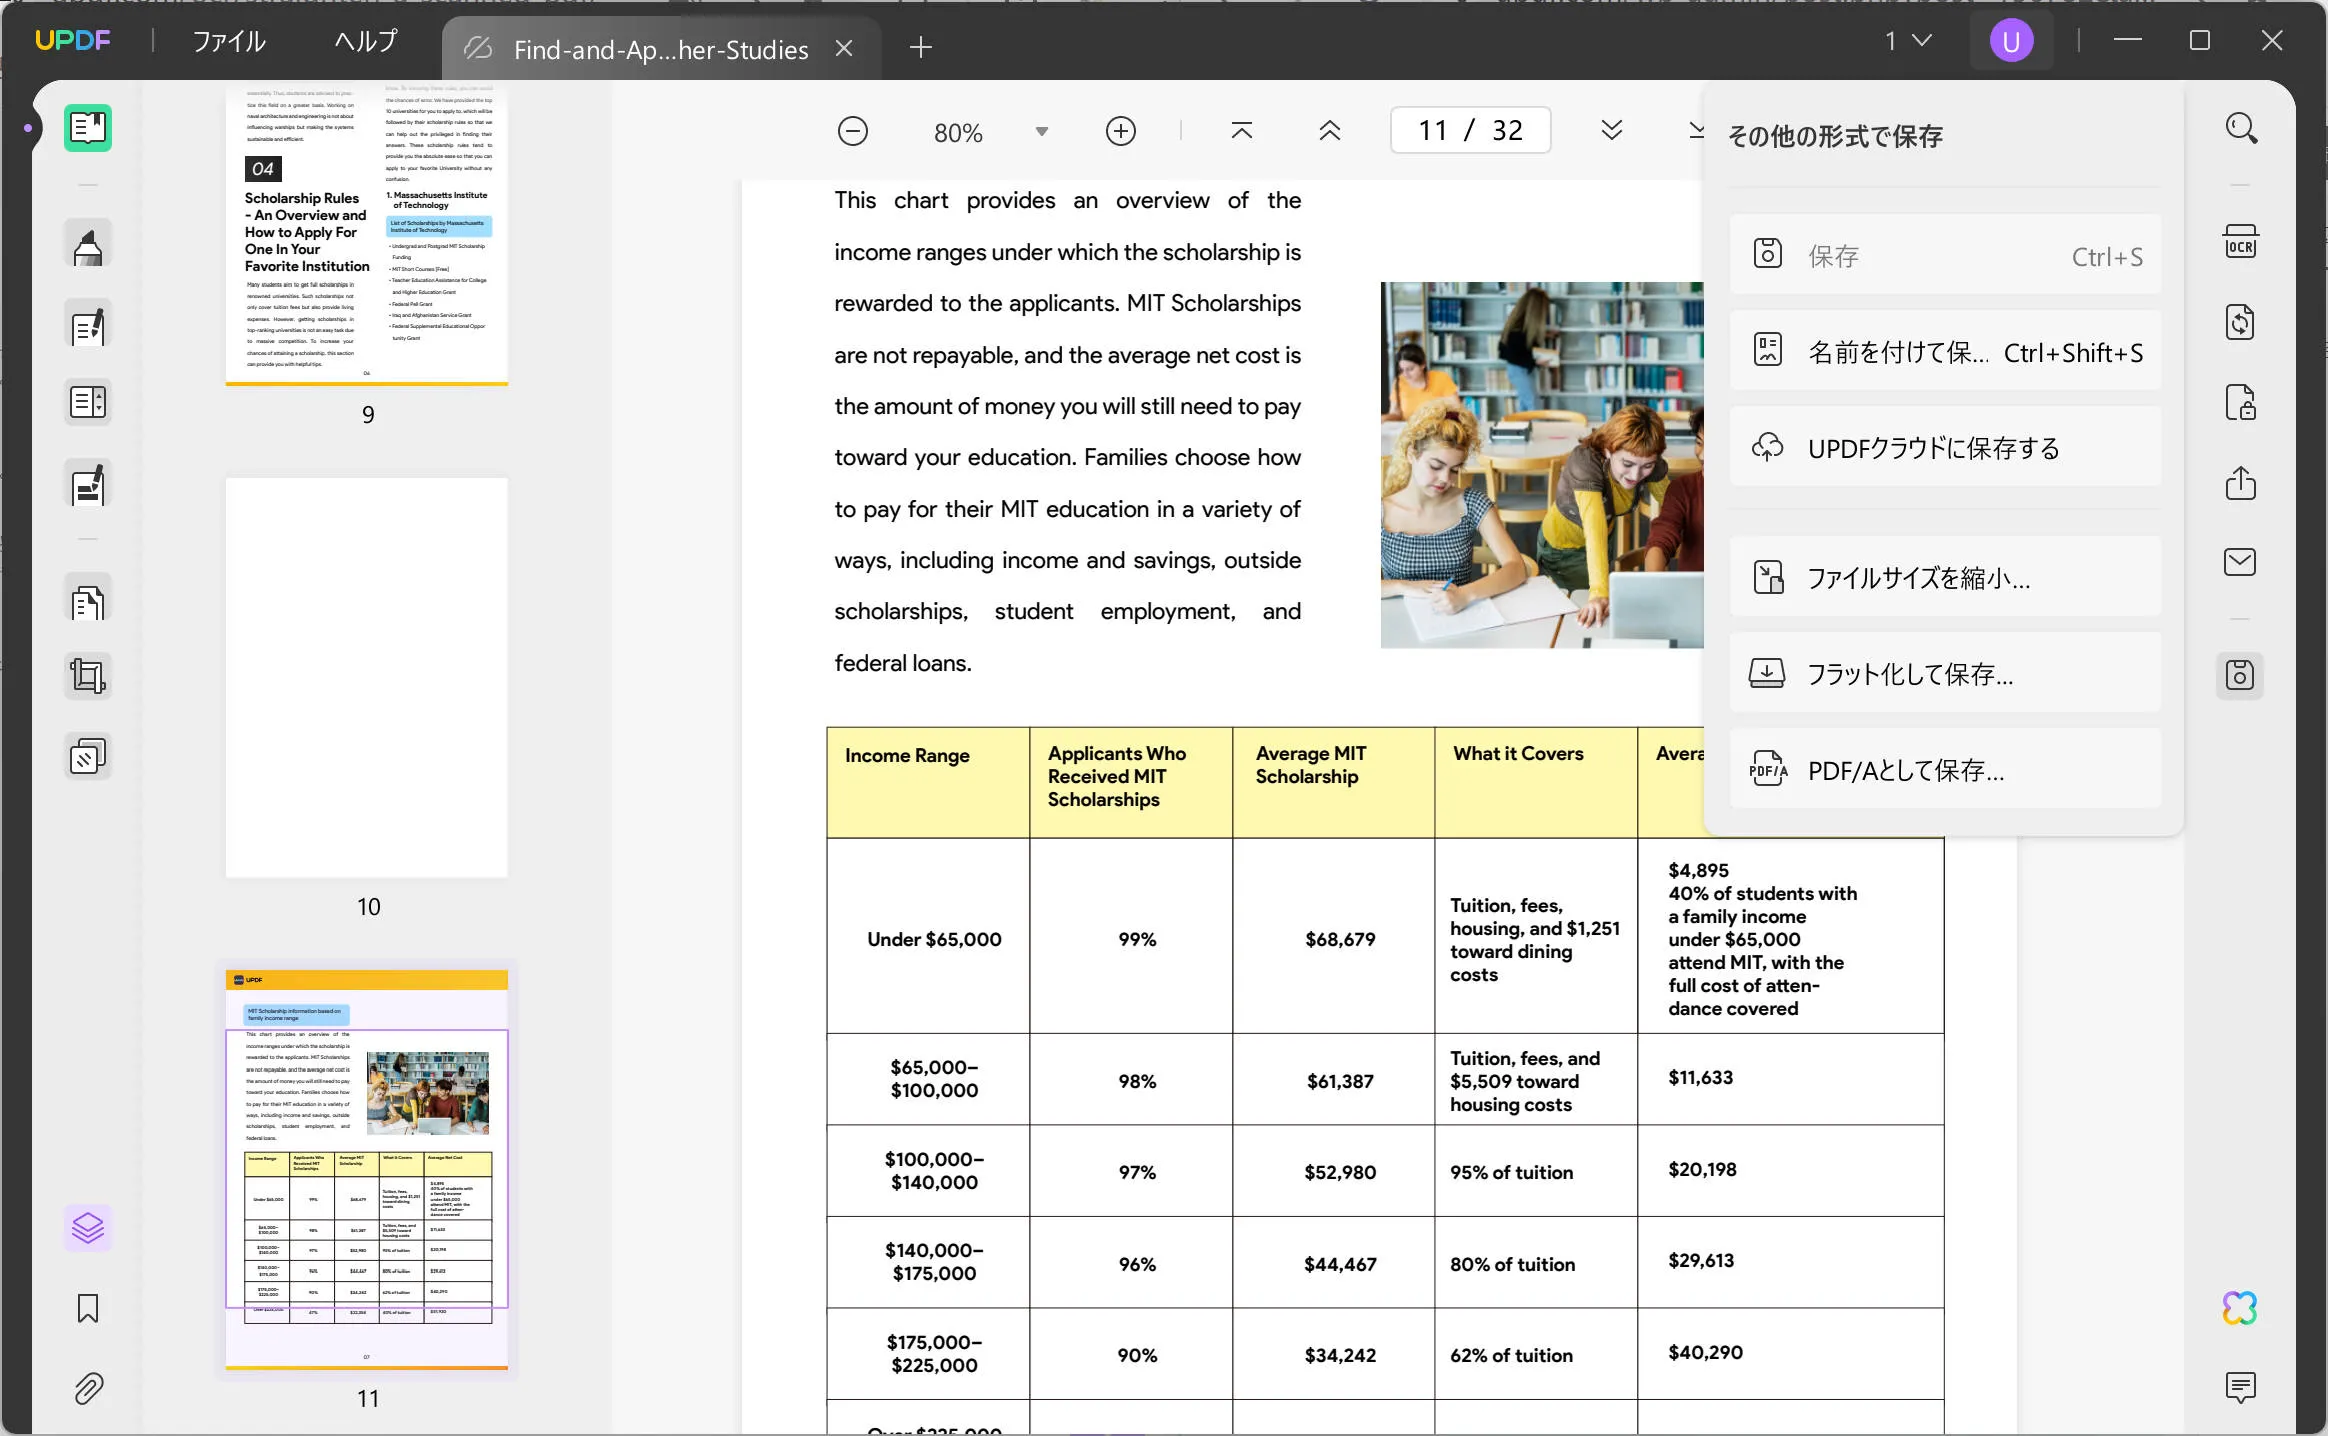The image size is (2328, 1436).
Task: Open the Attachments paperclip panel
Action: [x=88, y=1388]
